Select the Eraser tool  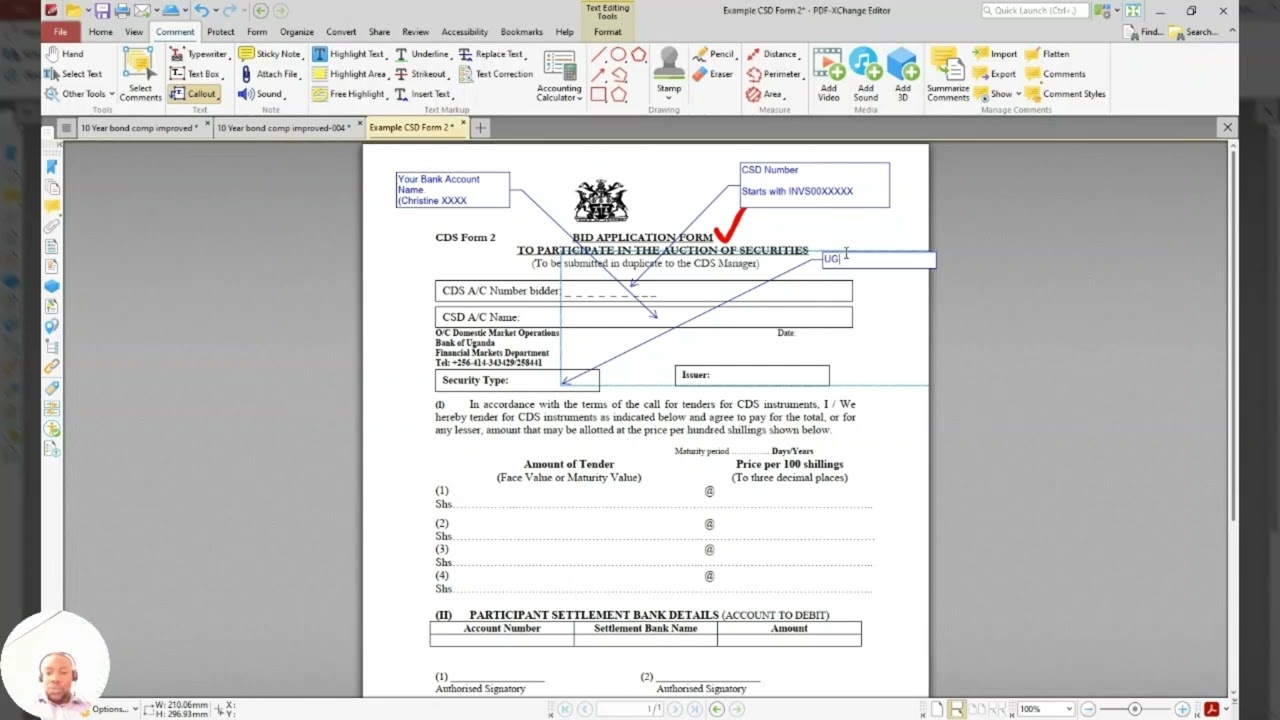(x=713, y=74)
